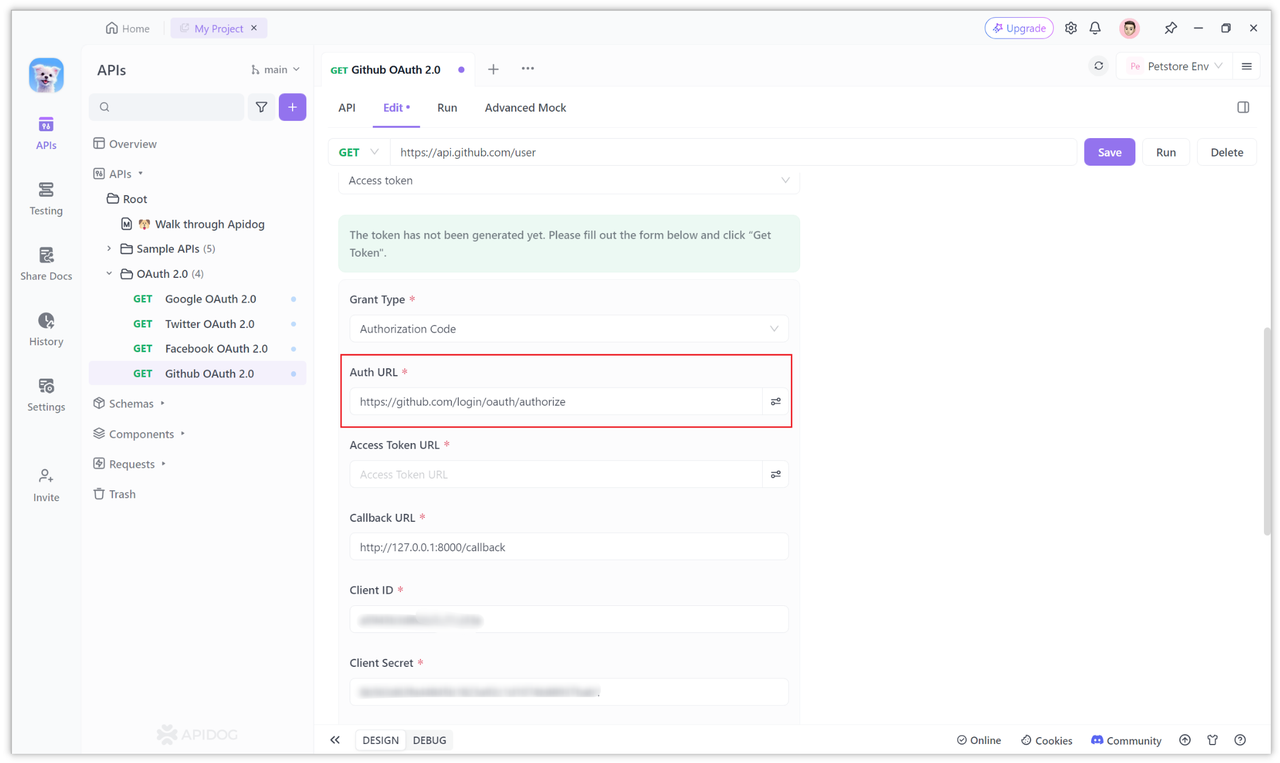The width and height of the screenshot is (1280, 763).
Task: Open the Petstore Env environment dropdown
Action: [x=1175, y=66]
